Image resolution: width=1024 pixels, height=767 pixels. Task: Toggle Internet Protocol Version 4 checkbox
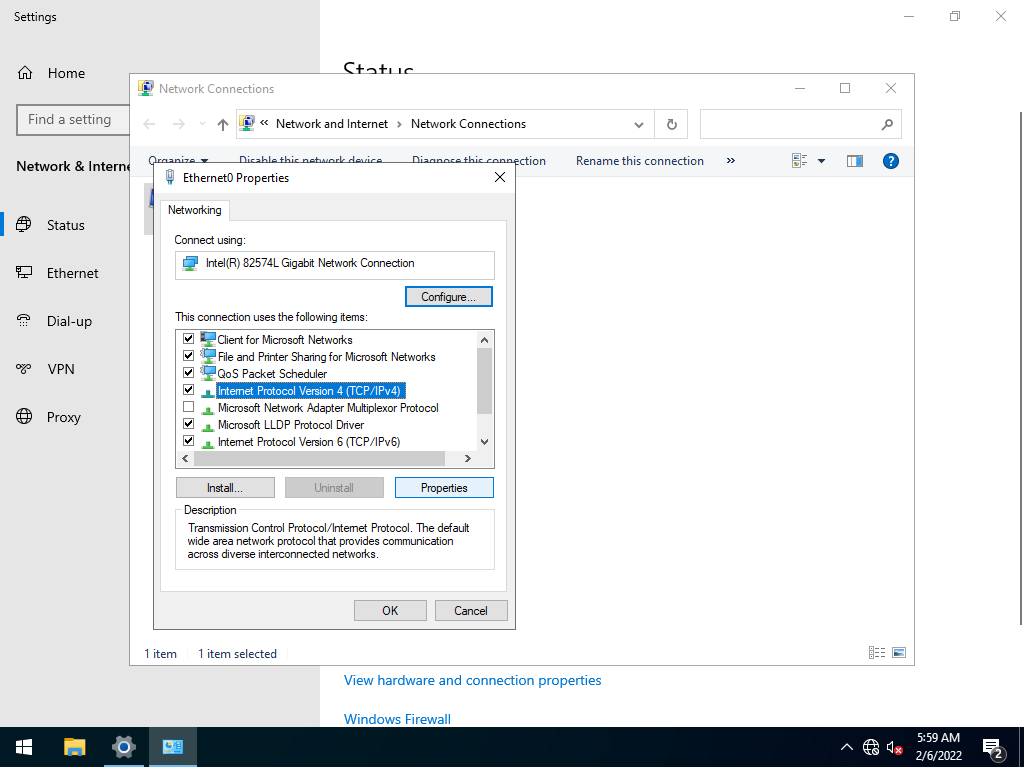tap(189, 389)
